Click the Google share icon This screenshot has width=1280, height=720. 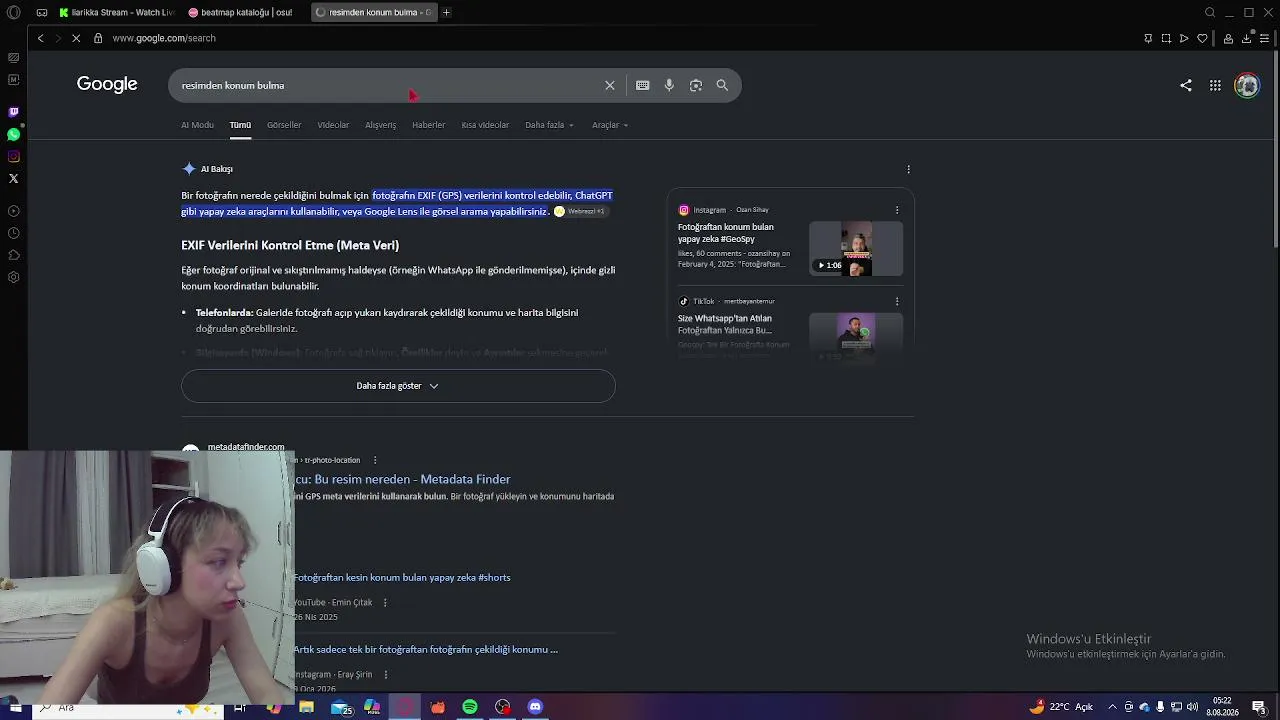point(1186,85)
